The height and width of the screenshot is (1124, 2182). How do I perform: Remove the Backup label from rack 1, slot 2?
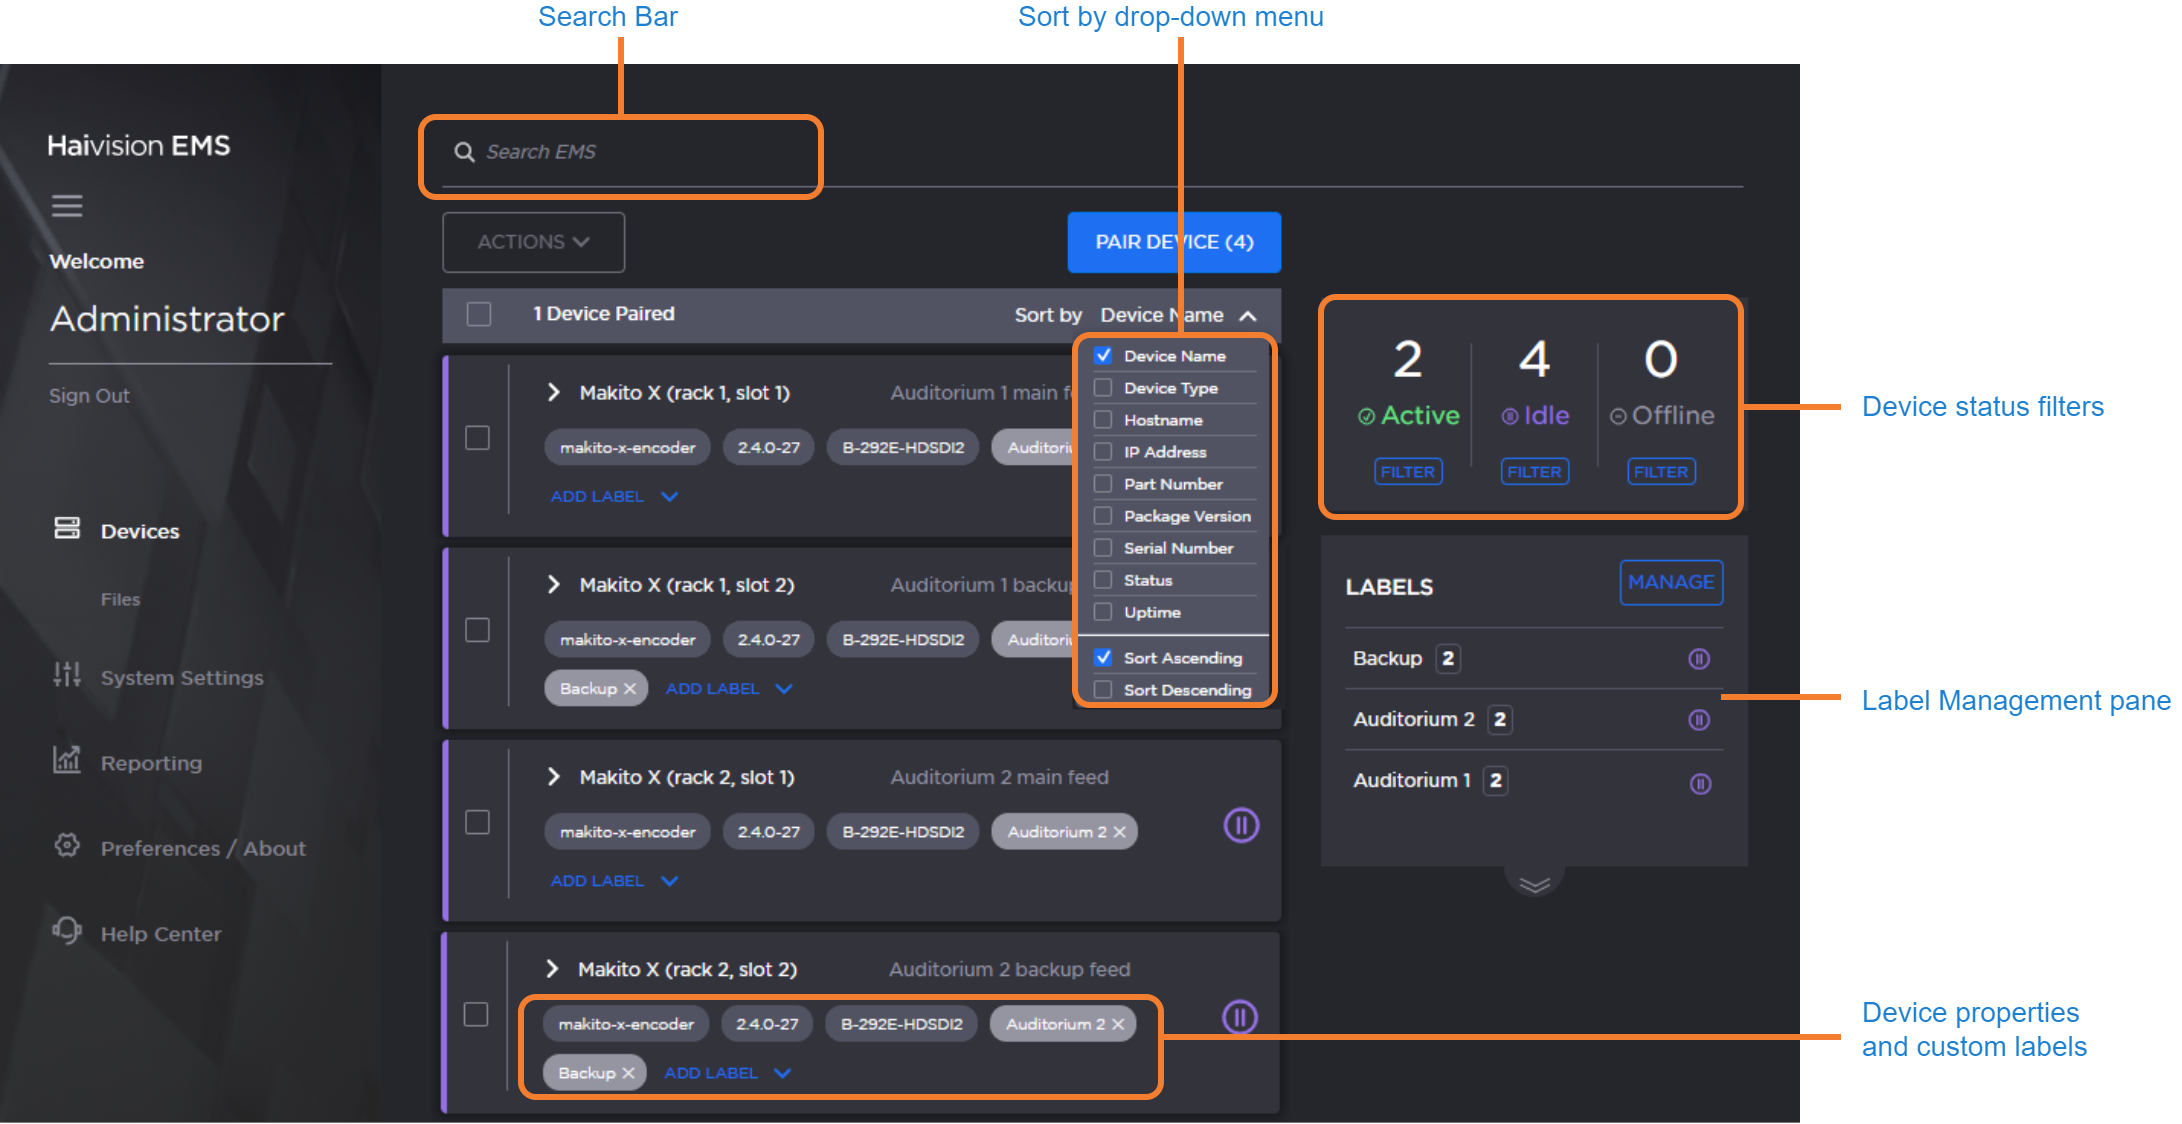[x=630, y=689]
